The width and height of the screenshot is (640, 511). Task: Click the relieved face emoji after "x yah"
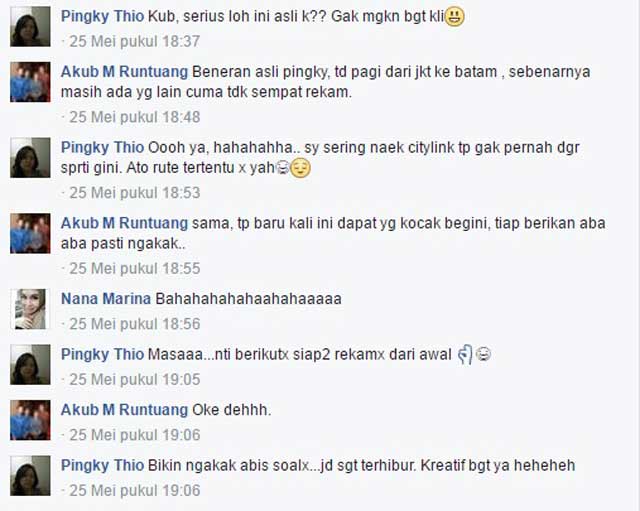click(x=300, y=168)
